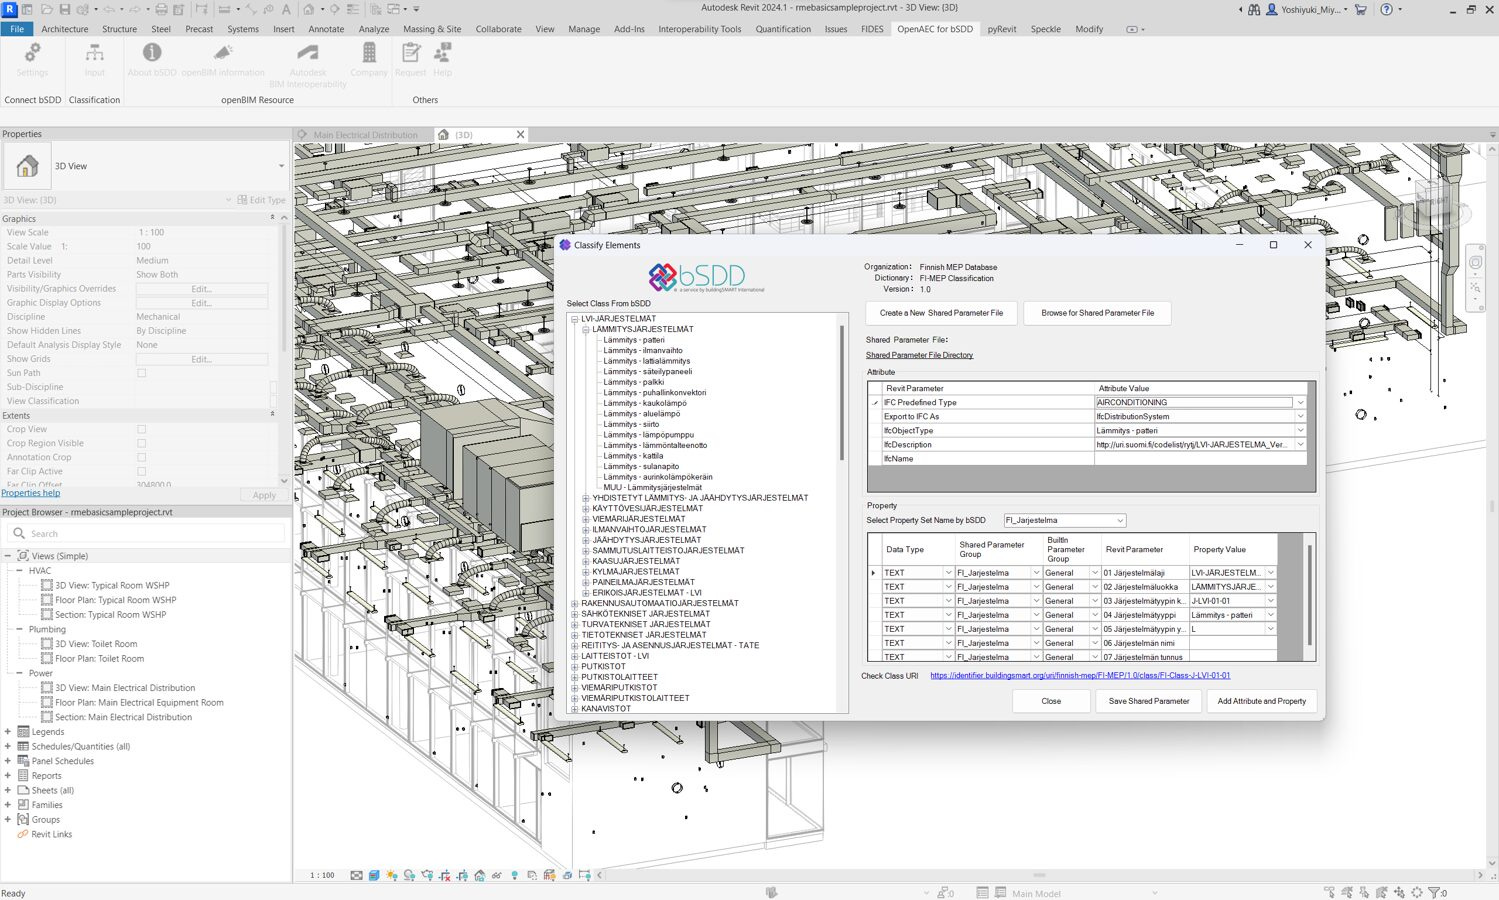Click the Sun Path icon in view control bar
1499x900 pixels.
point(391,875)
